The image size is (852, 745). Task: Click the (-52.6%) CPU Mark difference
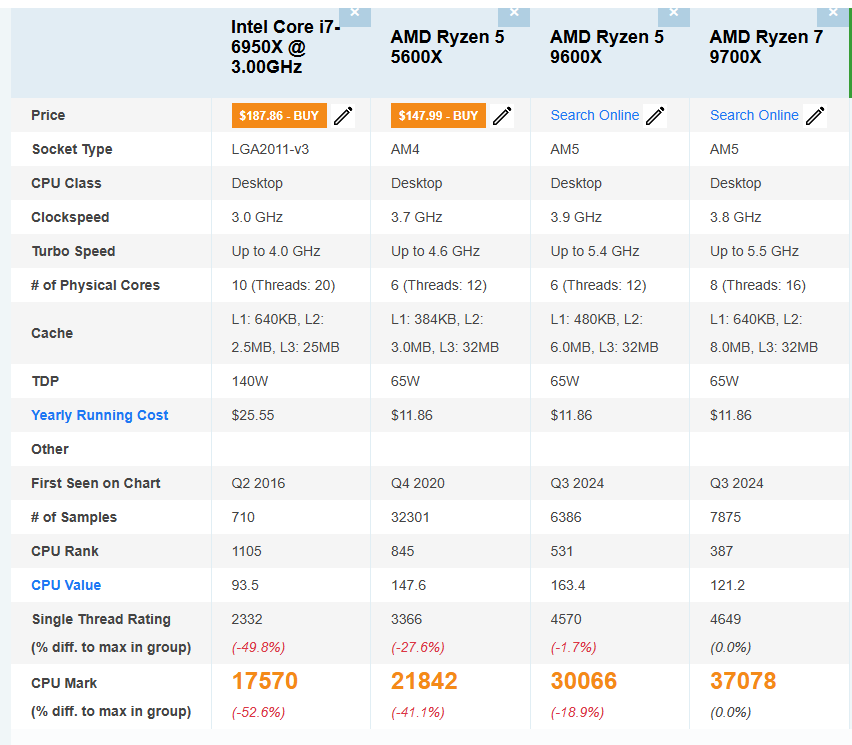pyautogui.click(x=258, y=712)
